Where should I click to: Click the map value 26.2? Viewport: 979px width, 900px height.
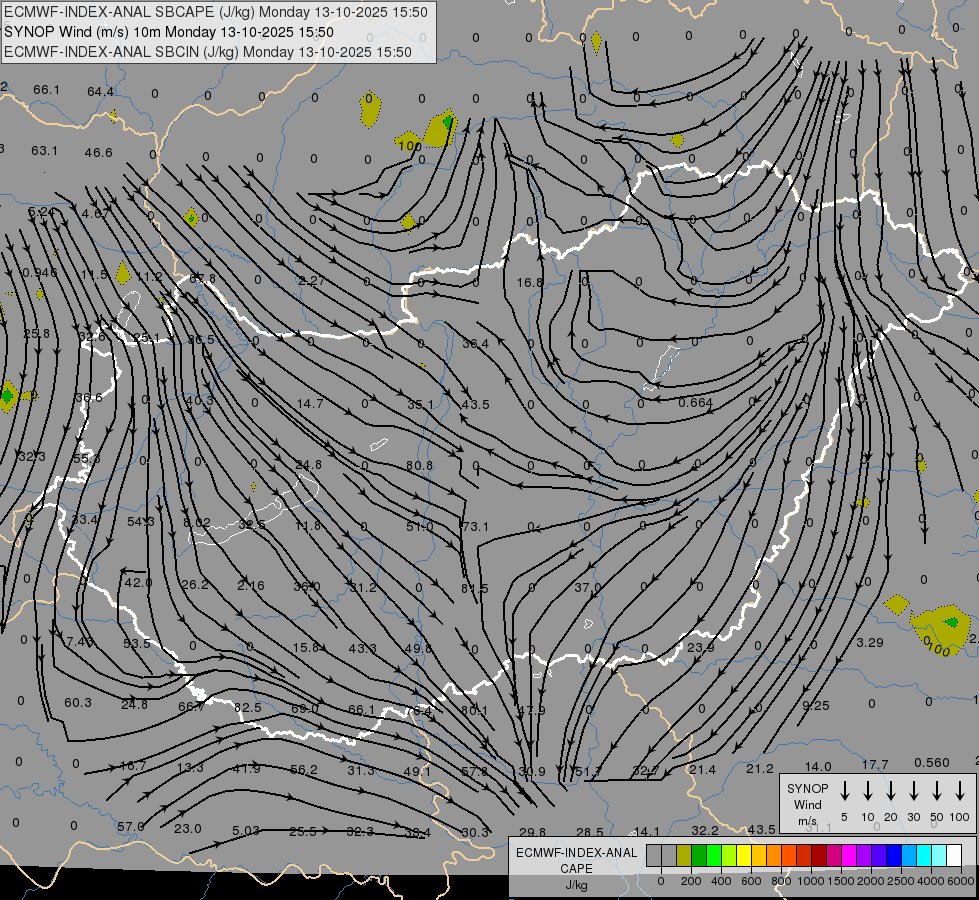click(x=195, y=585)
